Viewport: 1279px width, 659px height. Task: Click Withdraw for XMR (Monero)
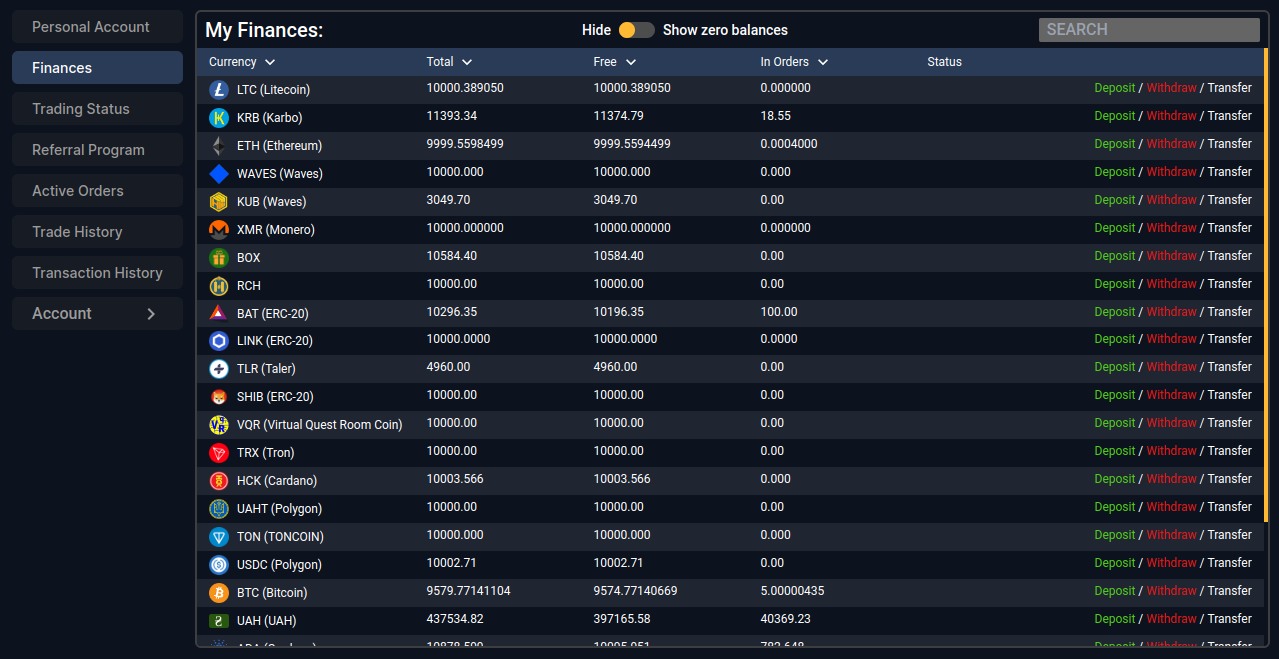(1171, 228)
